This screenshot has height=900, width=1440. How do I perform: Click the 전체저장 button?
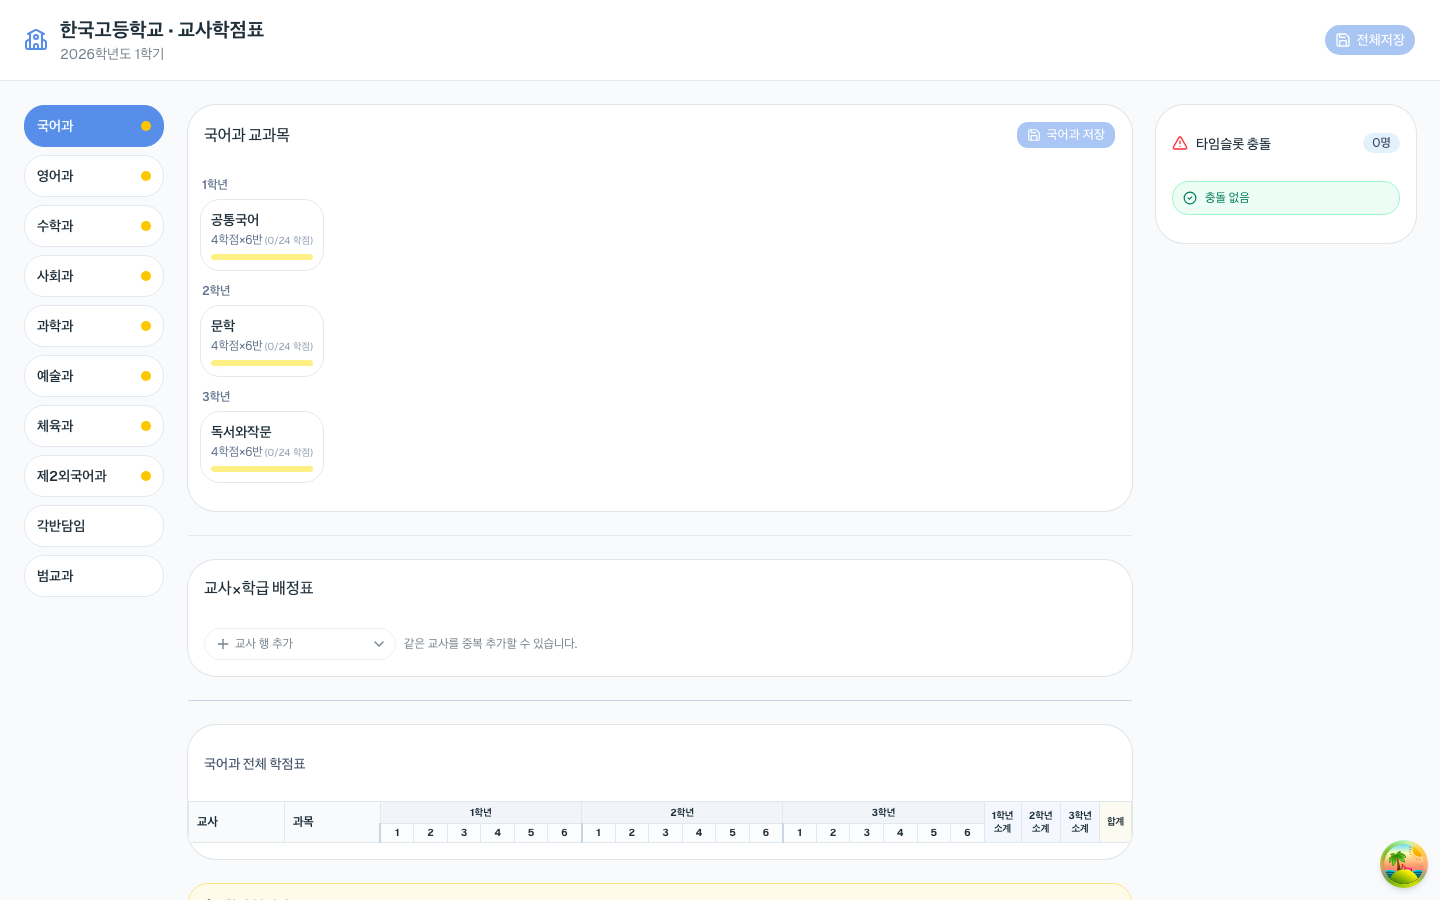pyautogui.click(x=1370, y=40)
